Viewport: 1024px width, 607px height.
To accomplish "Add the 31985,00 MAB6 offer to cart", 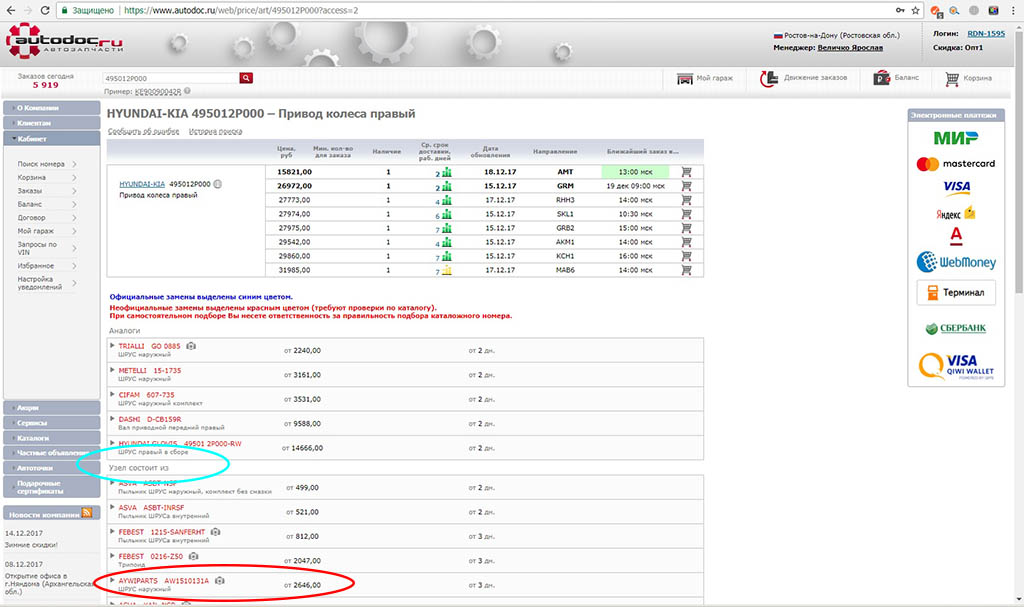I will 686,270.
